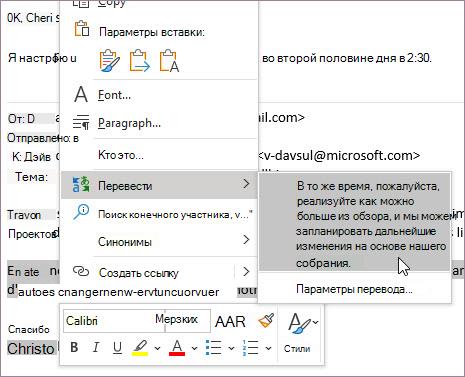Screen dimensions: 465x377
Task: Click the Translate icon beside Перевести
Action: tap(81, 184)
